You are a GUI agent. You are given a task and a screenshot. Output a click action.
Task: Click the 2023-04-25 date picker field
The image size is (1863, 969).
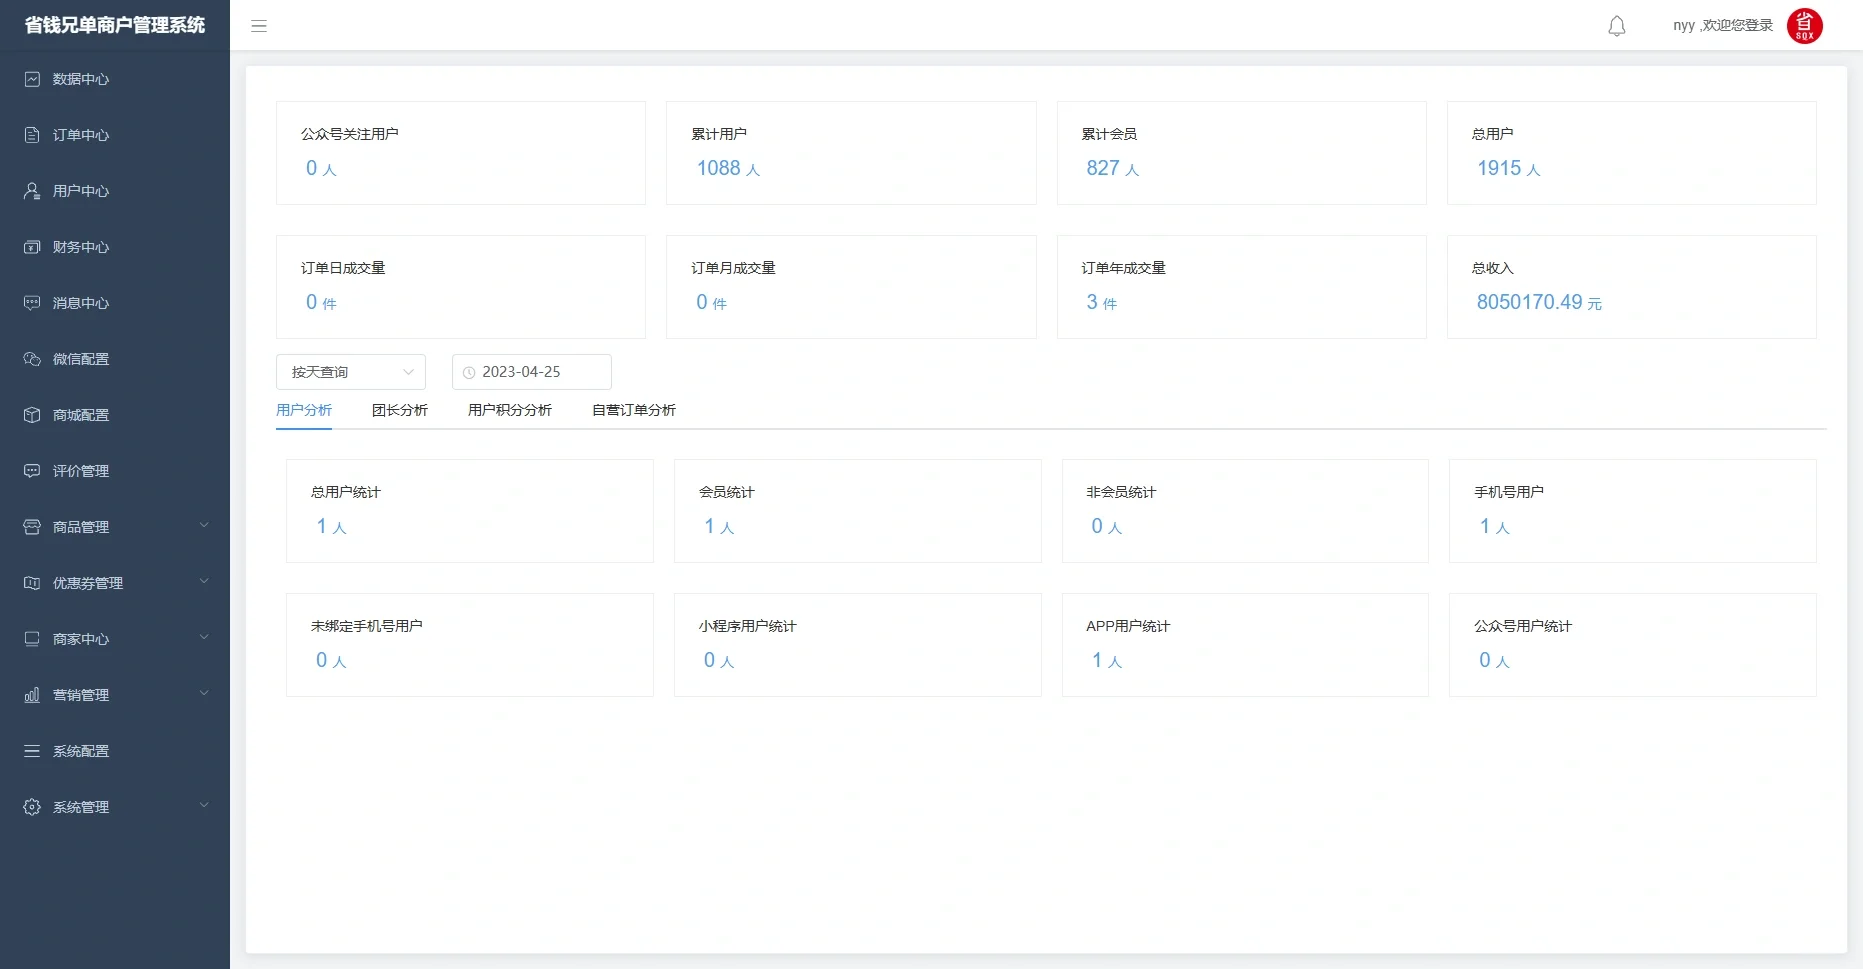[531, 372]
